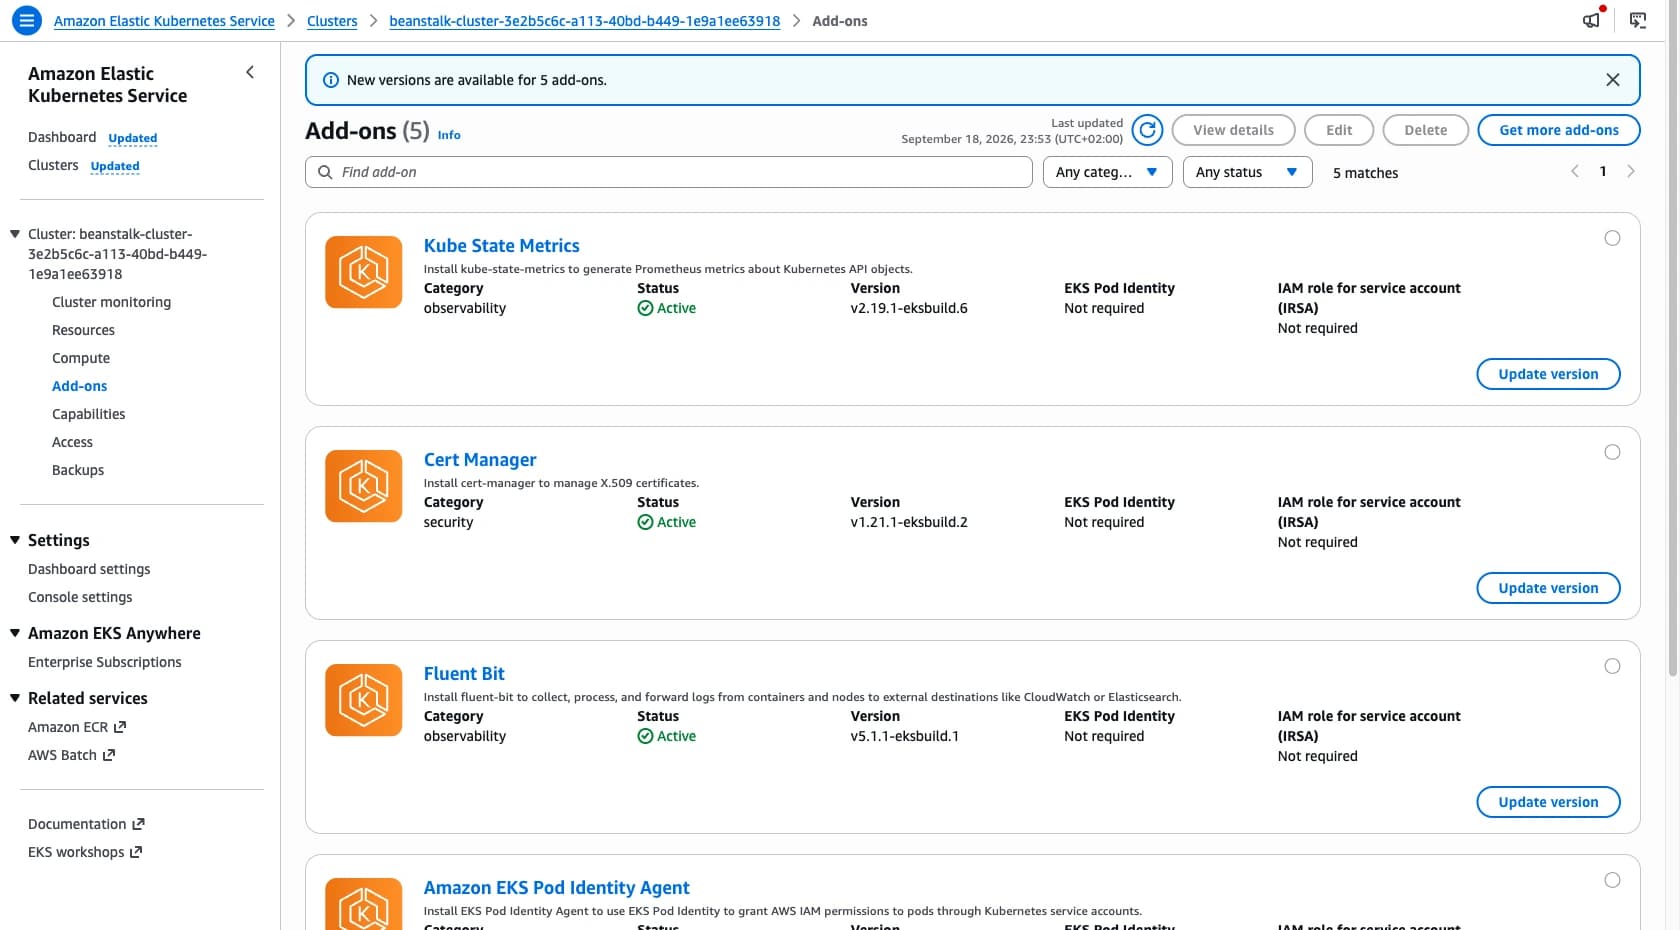
Task: Click Active status icon for Fluent Bit
Action: [645, 736]
